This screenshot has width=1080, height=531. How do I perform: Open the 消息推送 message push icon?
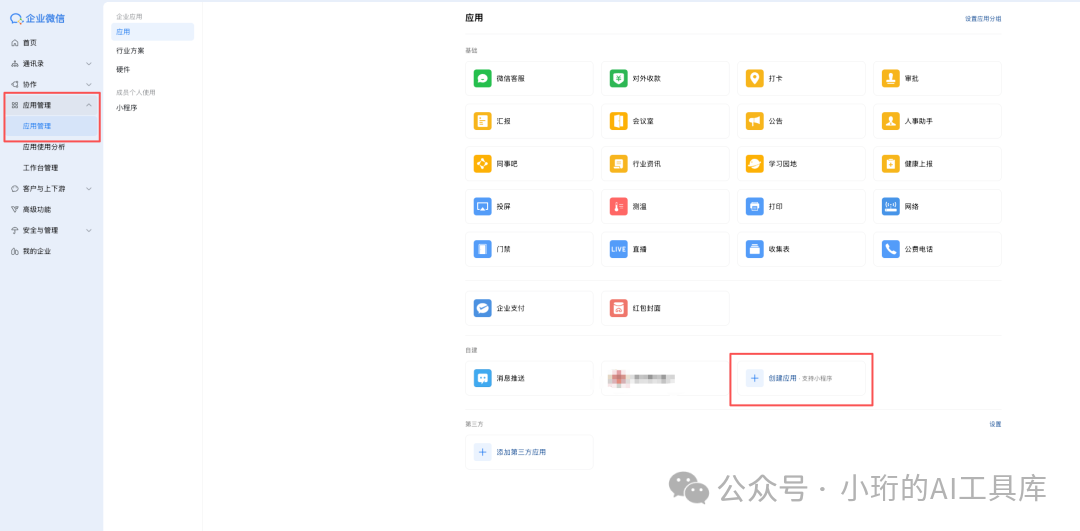point(482,378)
